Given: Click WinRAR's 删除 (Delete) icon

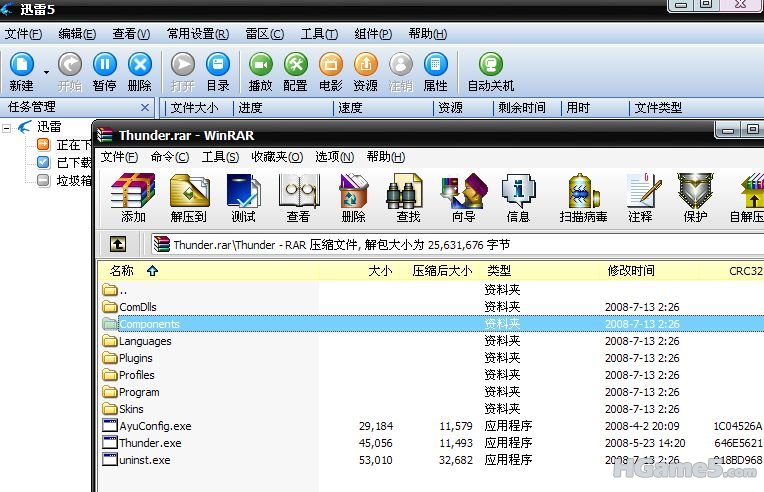Looking at the screenshot, I should (353, 191).
